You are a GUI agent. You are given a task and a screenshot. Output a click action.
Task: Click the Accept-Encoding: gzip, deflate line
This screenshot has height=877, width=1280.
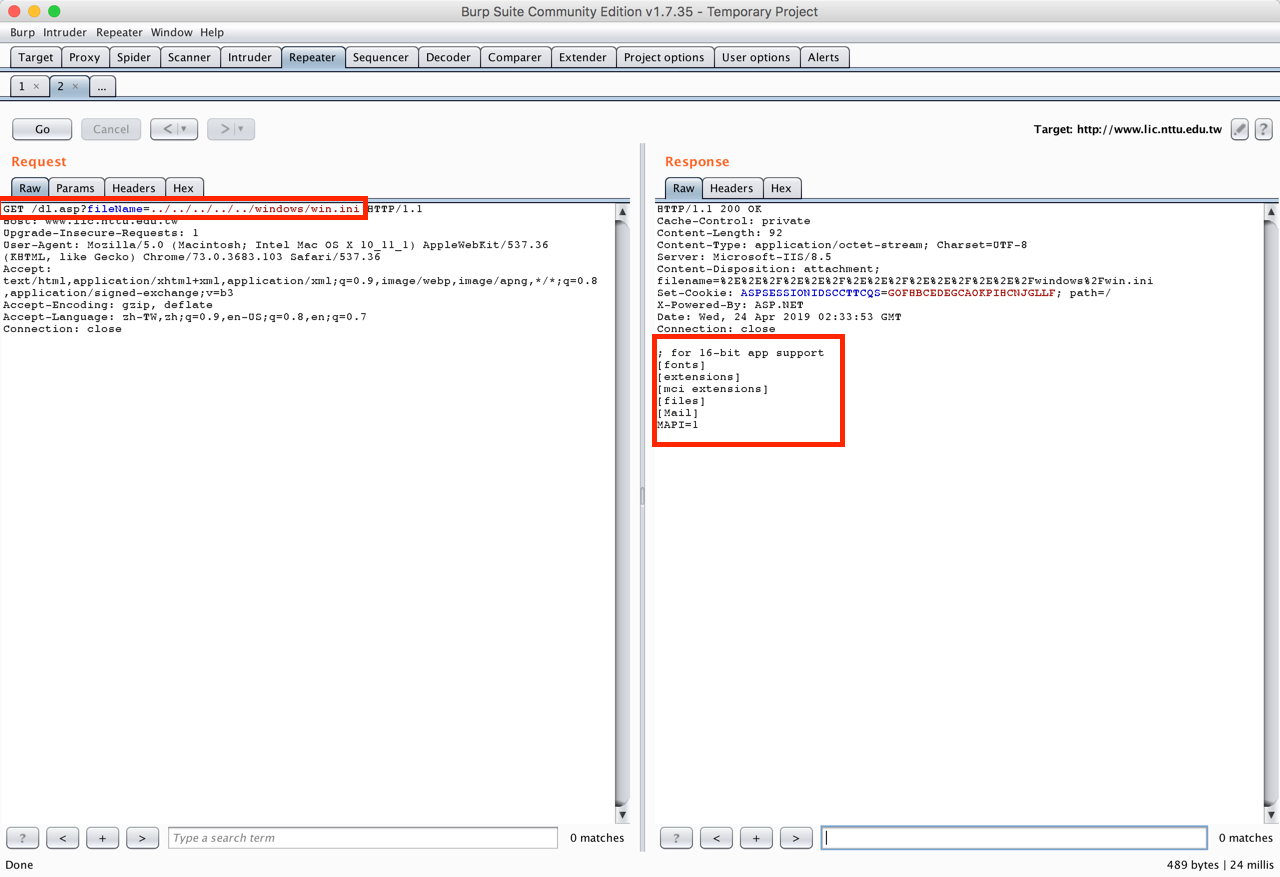tap(108, 305)
